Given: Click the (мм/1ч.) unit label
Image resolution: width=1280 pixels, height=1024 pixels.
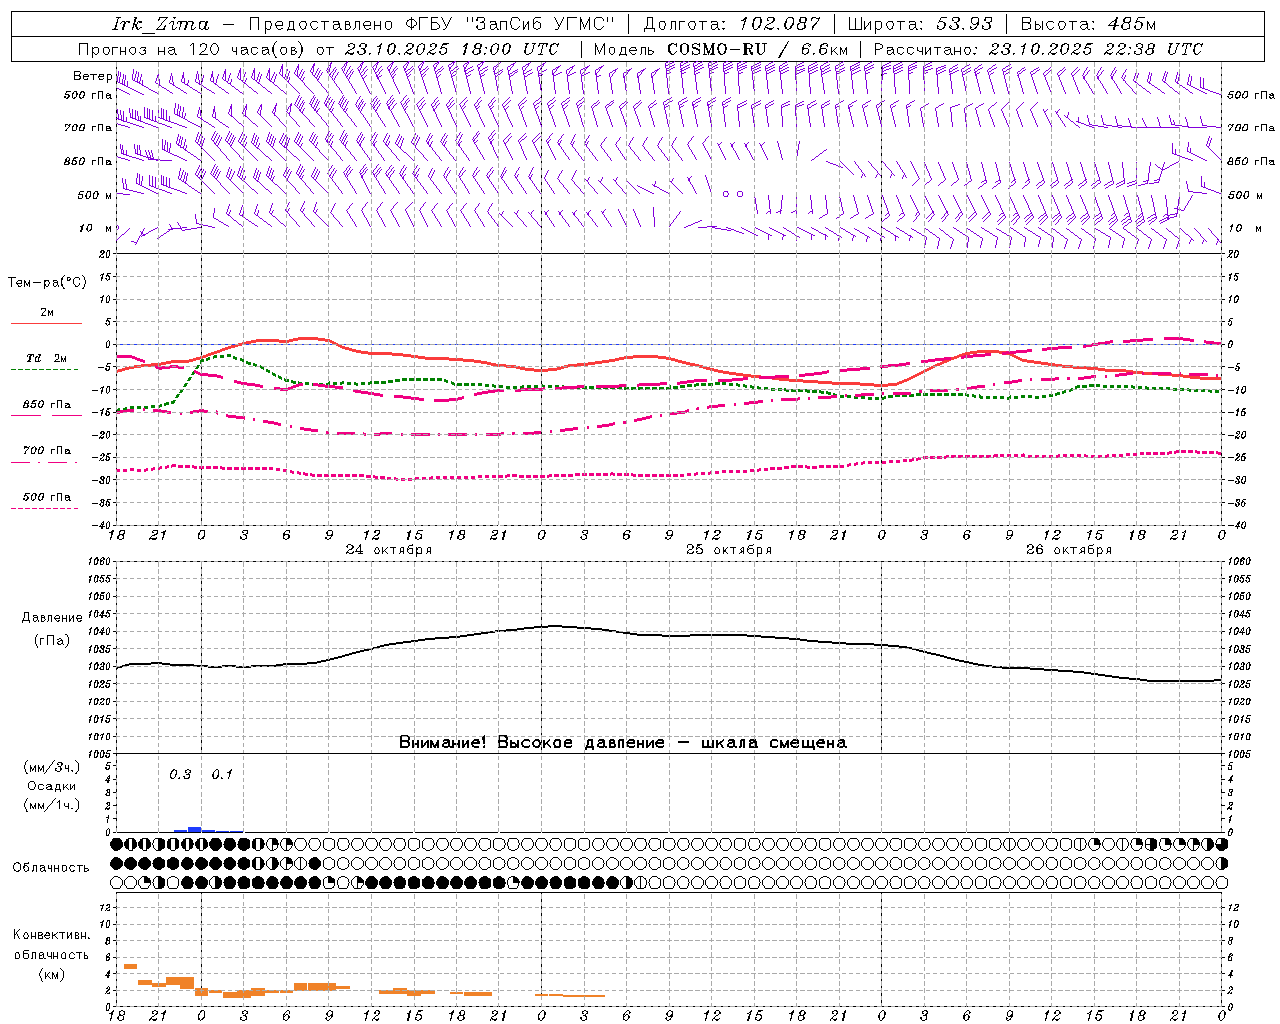Looking at the screenshot, I should tap(52, 805).
